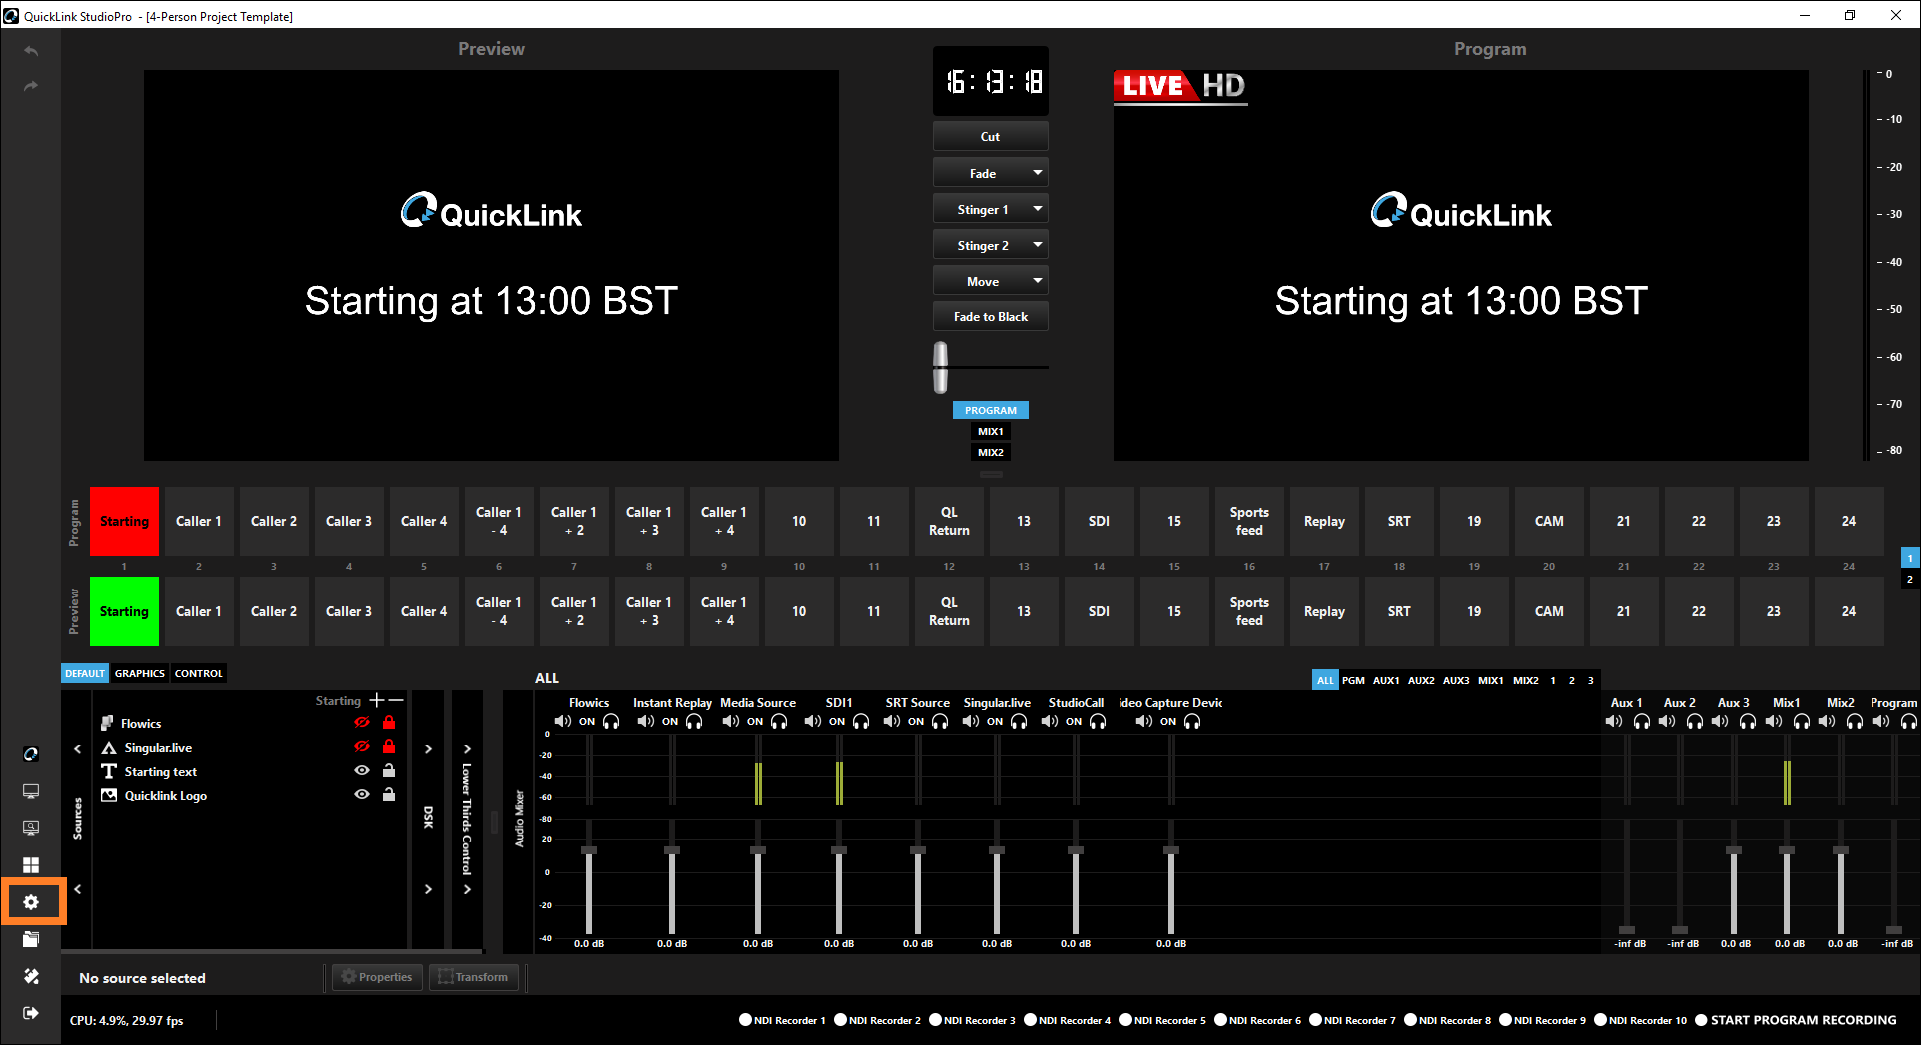Click the pencil and ruler design icon
The image size is (1921, 1045).
click(31, 976)
